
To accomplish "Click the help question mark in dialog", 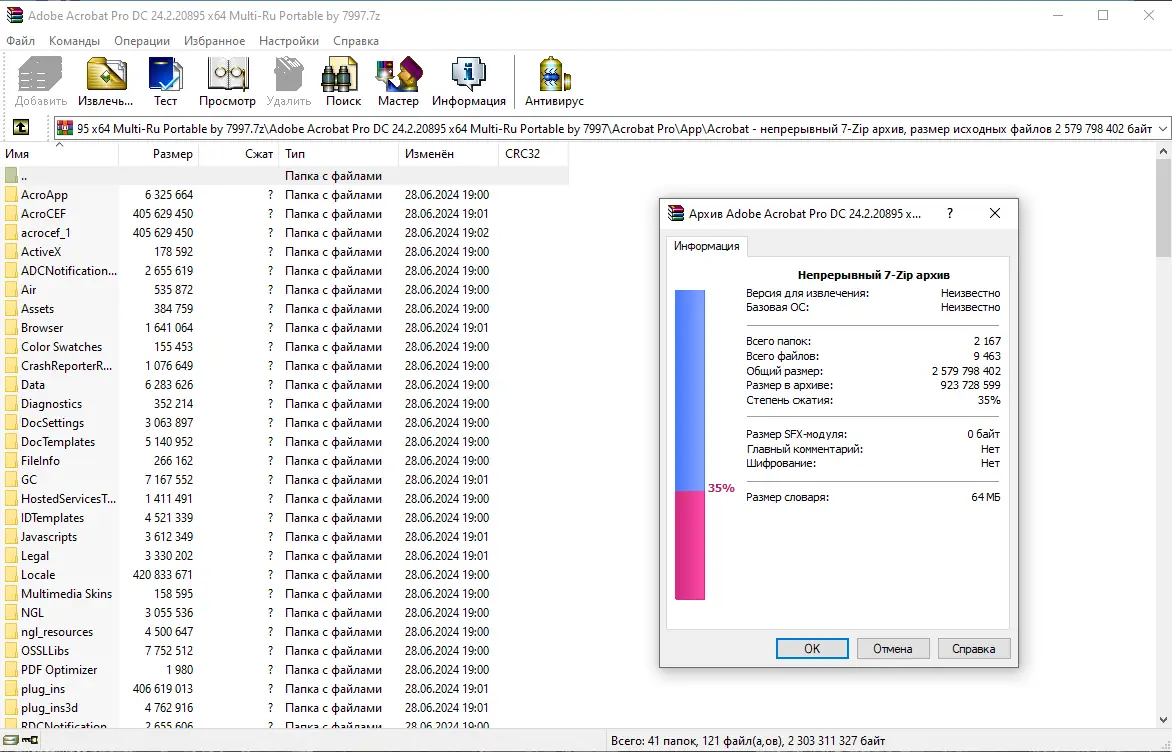I will coord(950,213).
